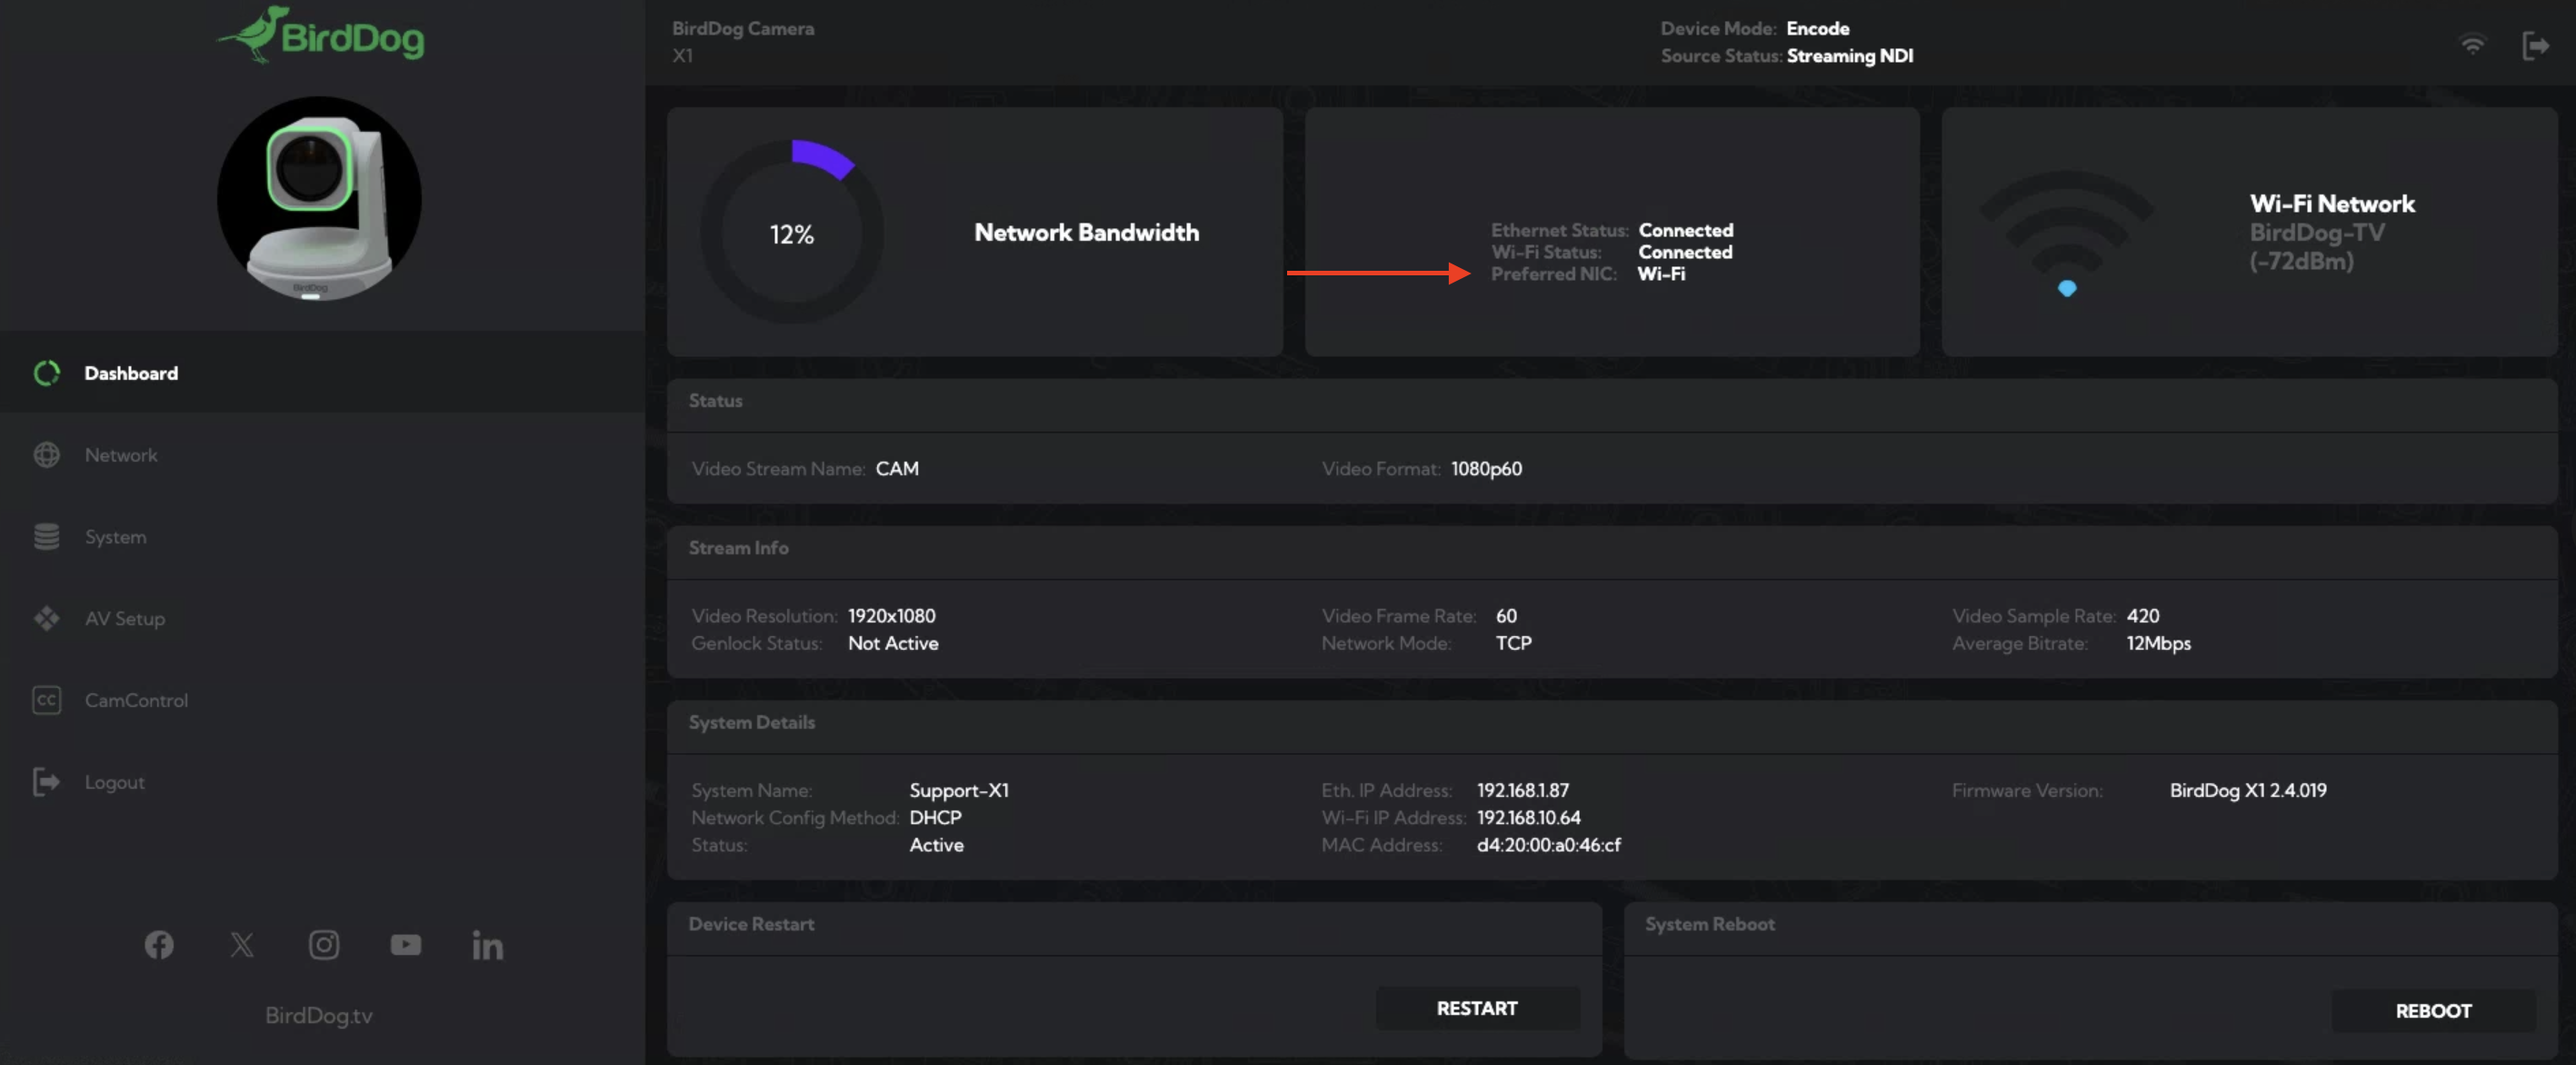Click the AV Setup diamond icon
2576x1065 pixels.
click(x=46, y=618)
